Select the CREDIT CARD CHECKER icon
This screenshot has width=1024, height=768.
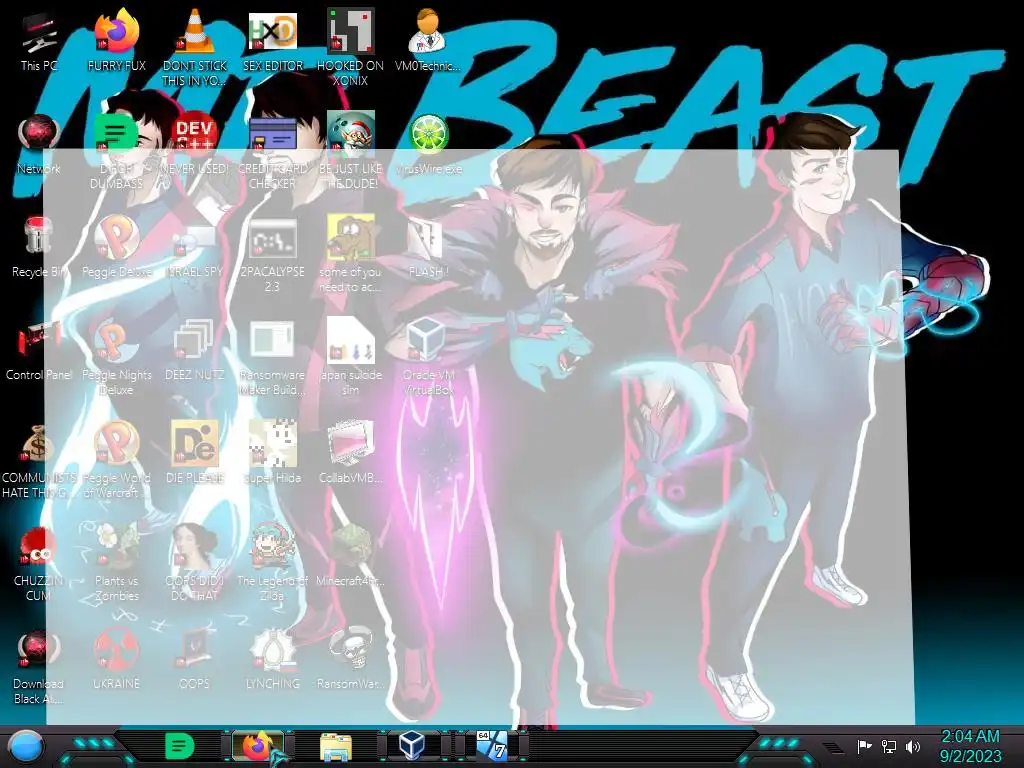(x=272, y=152)
